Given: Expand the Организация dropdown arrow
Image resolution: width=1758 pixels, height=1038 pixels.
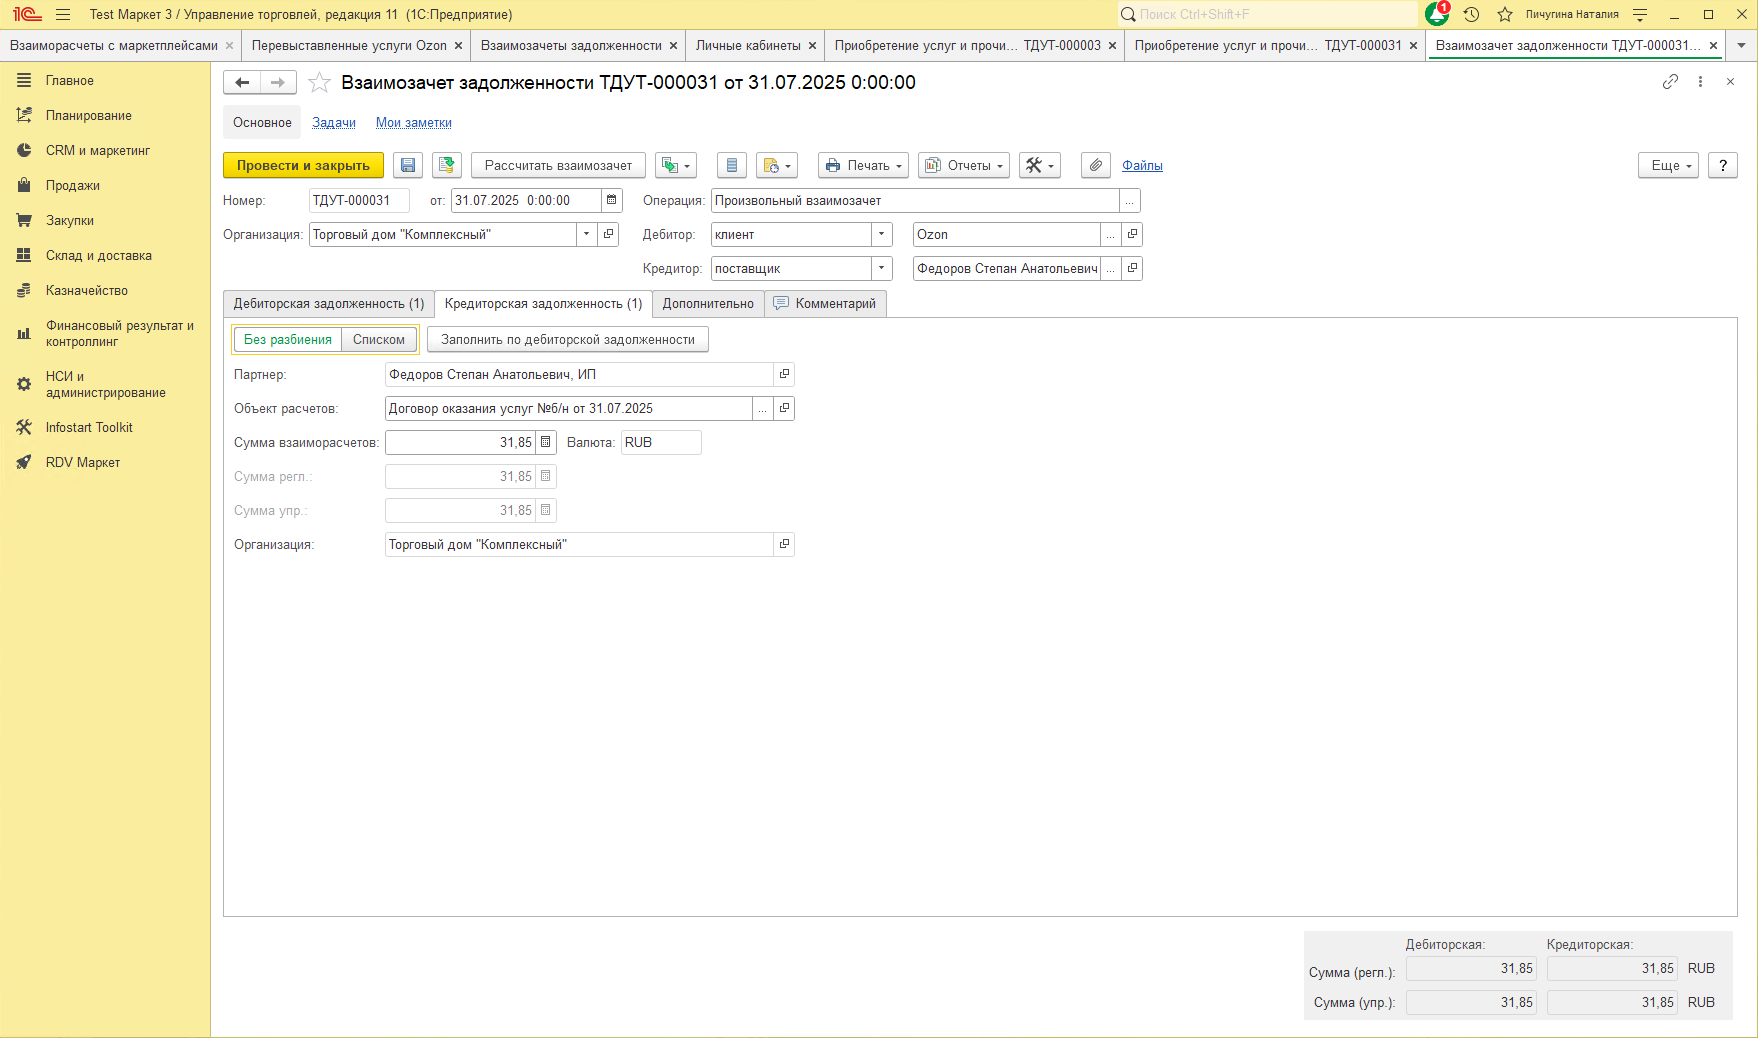Looking at the screenshot, I should [587, 235].
